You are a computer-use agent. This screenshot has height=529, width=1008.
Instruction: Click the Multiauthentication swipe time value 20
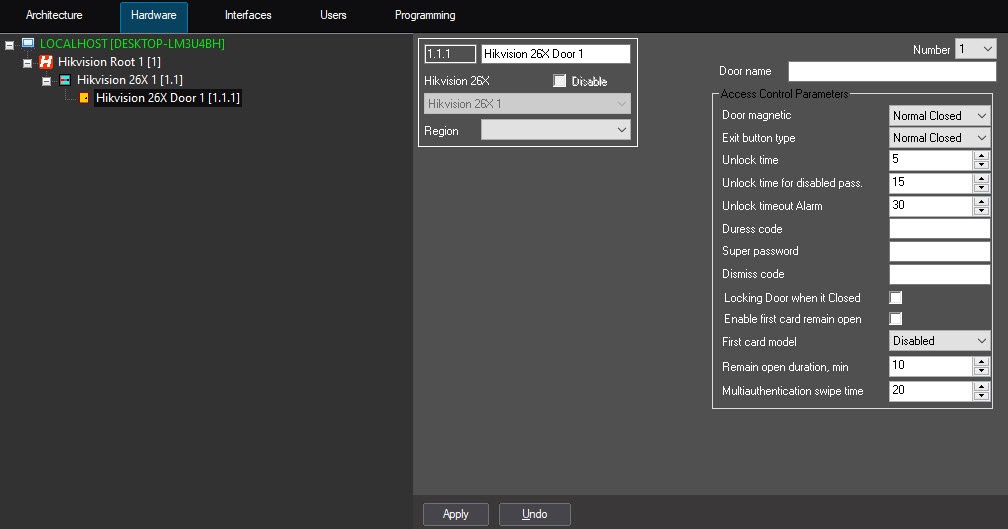click(x=930, y=390)
